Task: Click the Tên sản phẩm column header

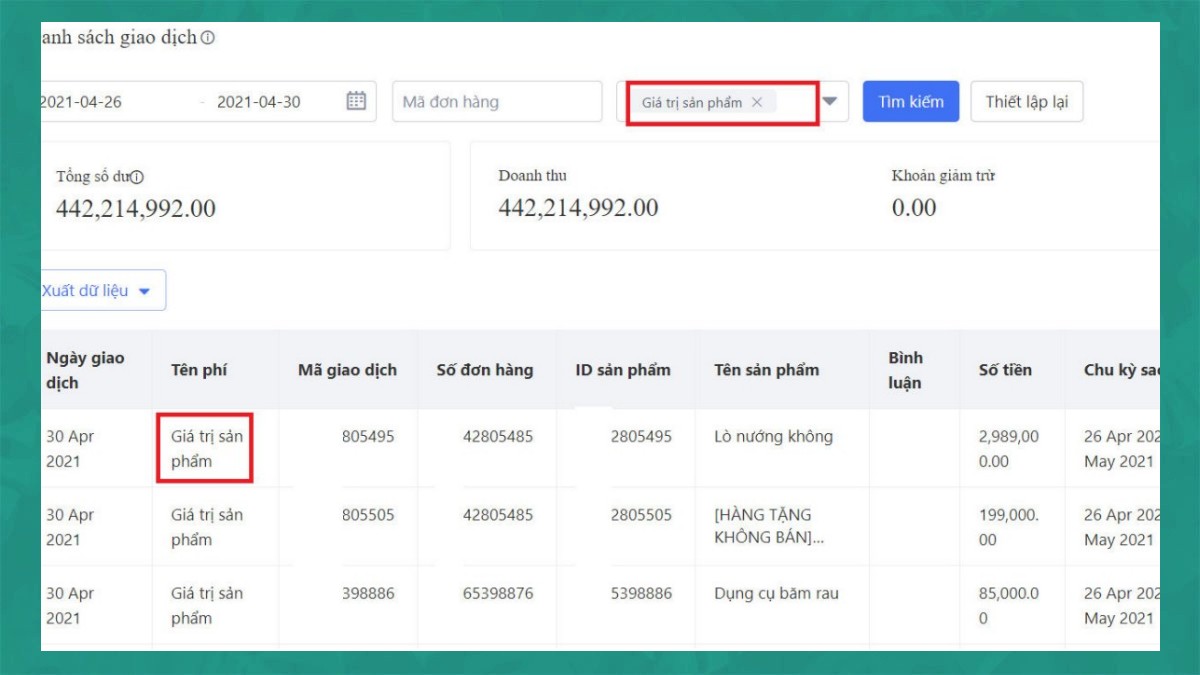Action: pos(766,370)
